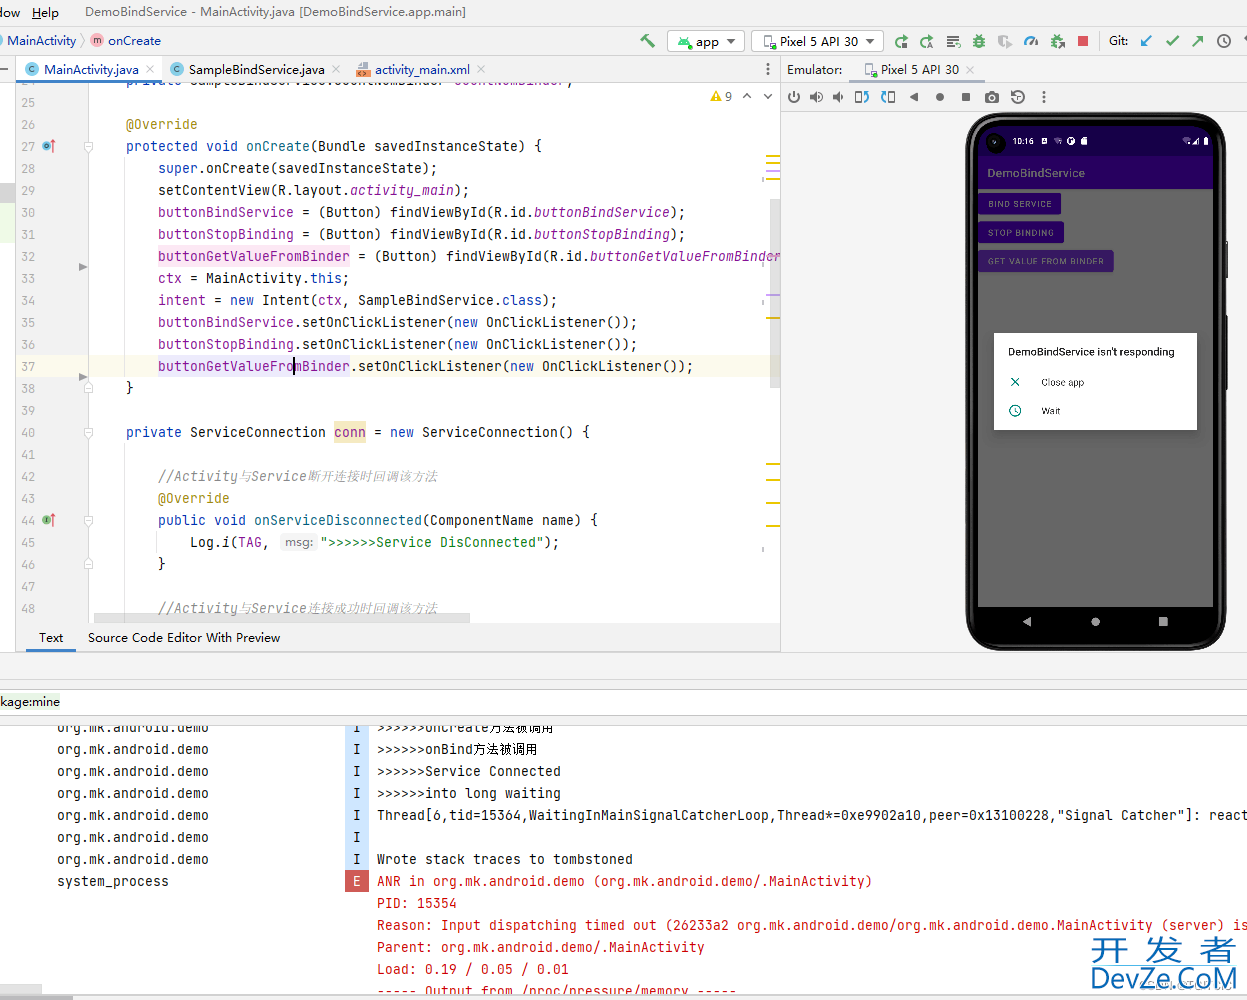1247x1000 pixels.
Task: Click Git Commit checkmark icon
Action: pyautogui.click(x=1172, y=41)
